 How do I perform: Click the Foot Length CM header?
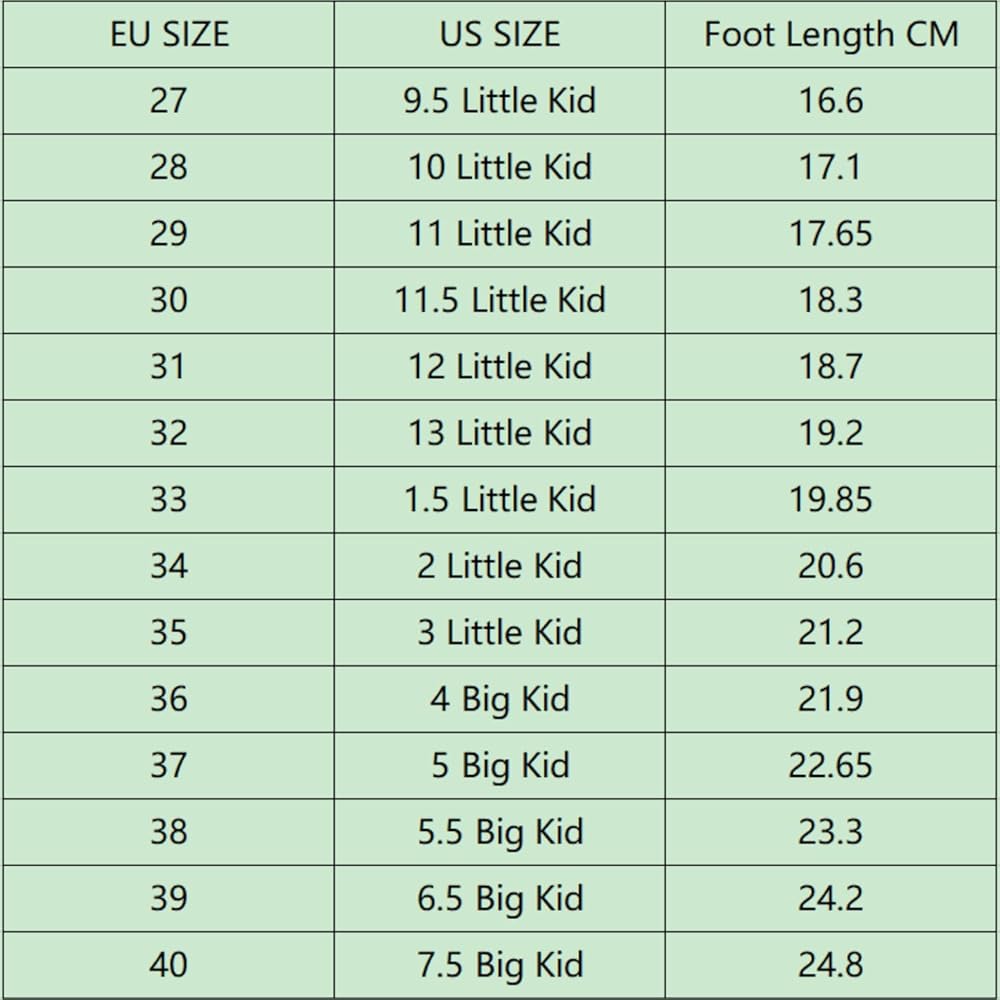(830, 34)
